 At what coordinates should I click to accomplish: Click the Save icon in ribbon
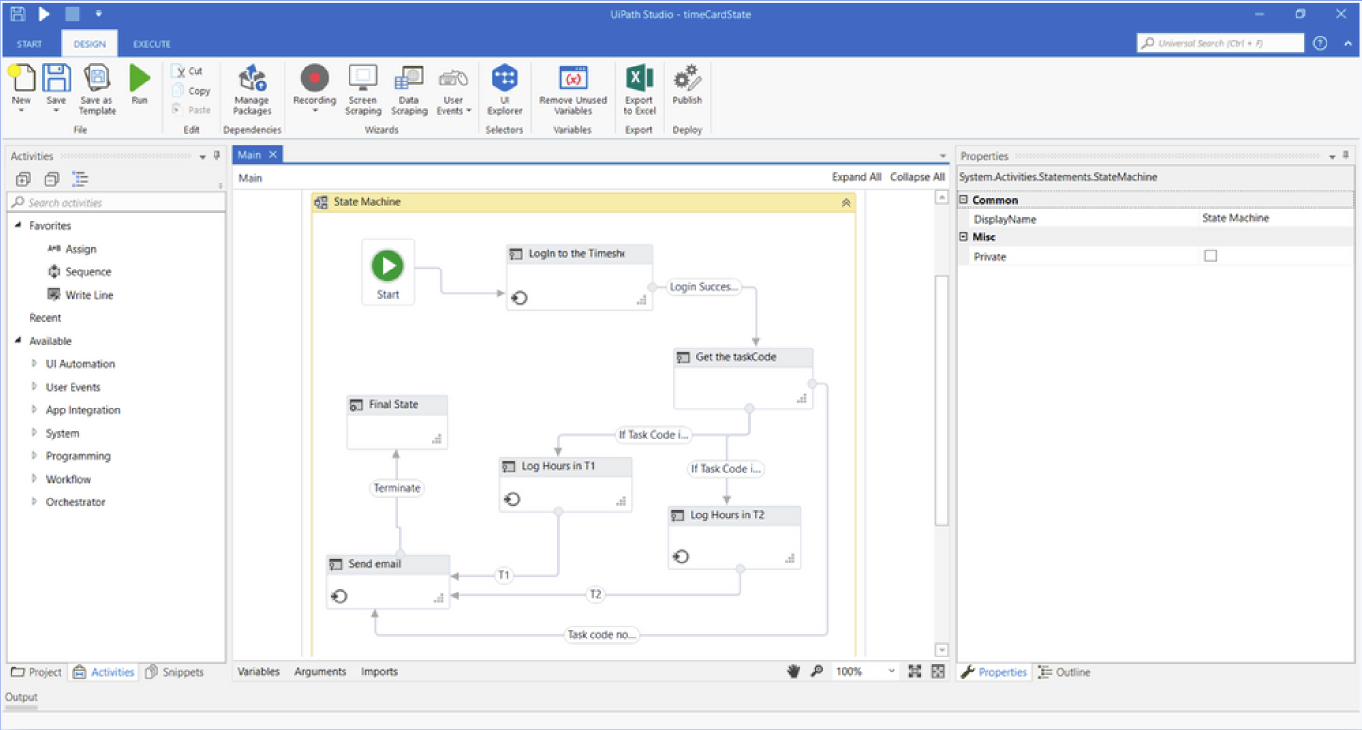[56, 79]
